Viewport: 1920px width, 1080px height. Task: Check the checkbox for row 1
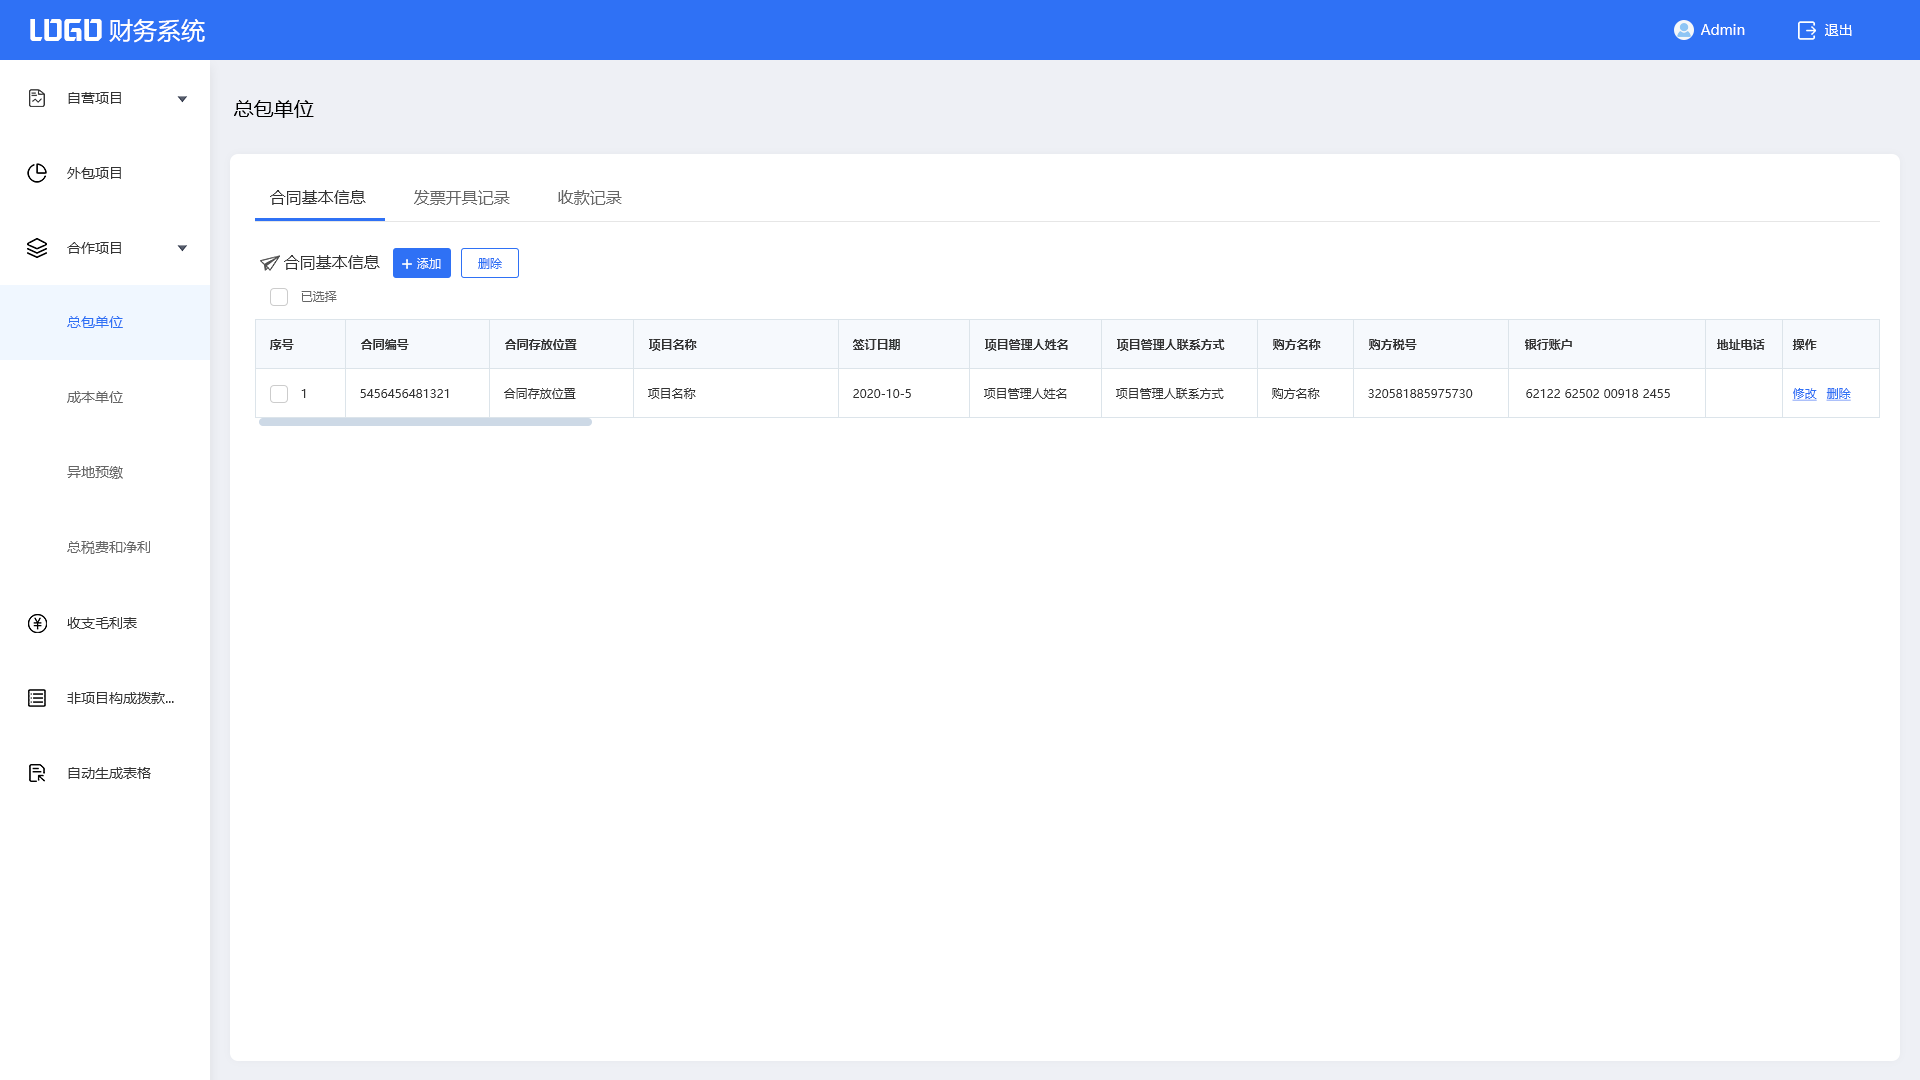tap(279, 394)
